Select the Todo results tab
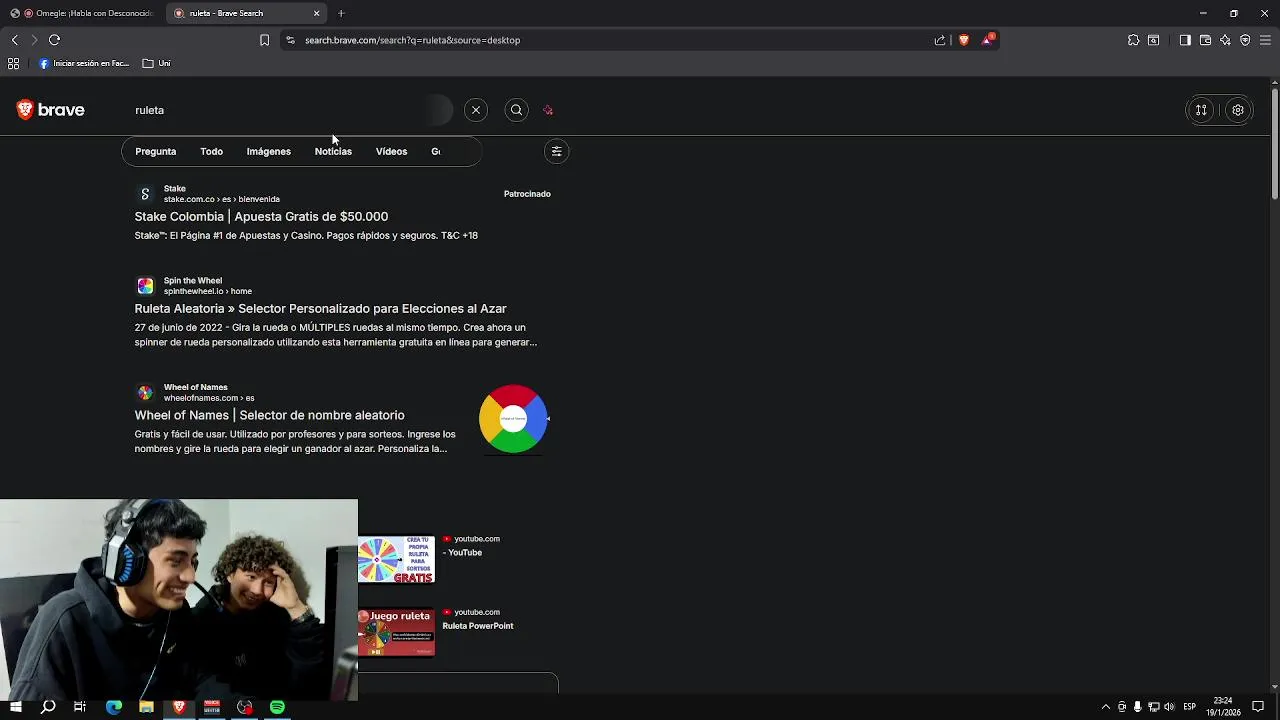The width and height of the screenshot is (1280, 720). coord(211,152)
